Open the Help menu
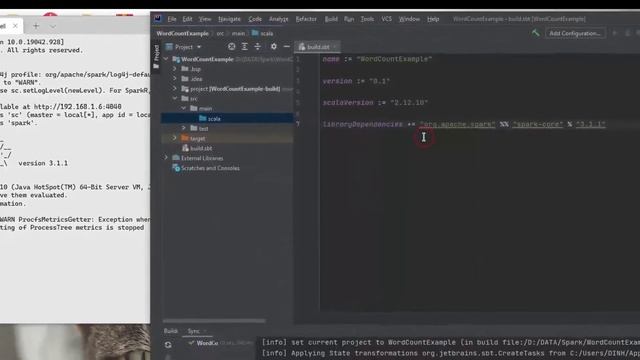 click(433, 19)
